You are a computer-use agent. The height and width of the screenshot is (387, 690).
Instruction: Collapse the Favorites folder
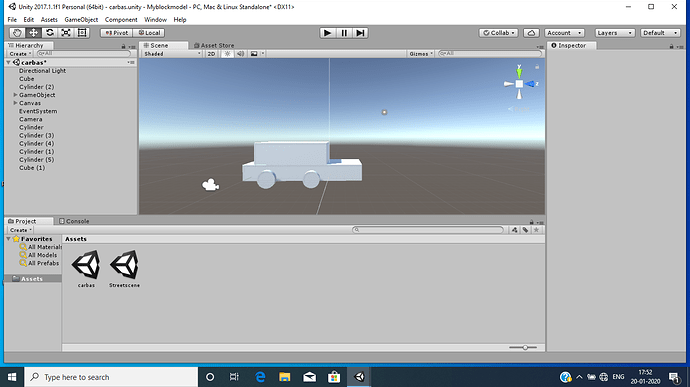click(x=8, y=239)
